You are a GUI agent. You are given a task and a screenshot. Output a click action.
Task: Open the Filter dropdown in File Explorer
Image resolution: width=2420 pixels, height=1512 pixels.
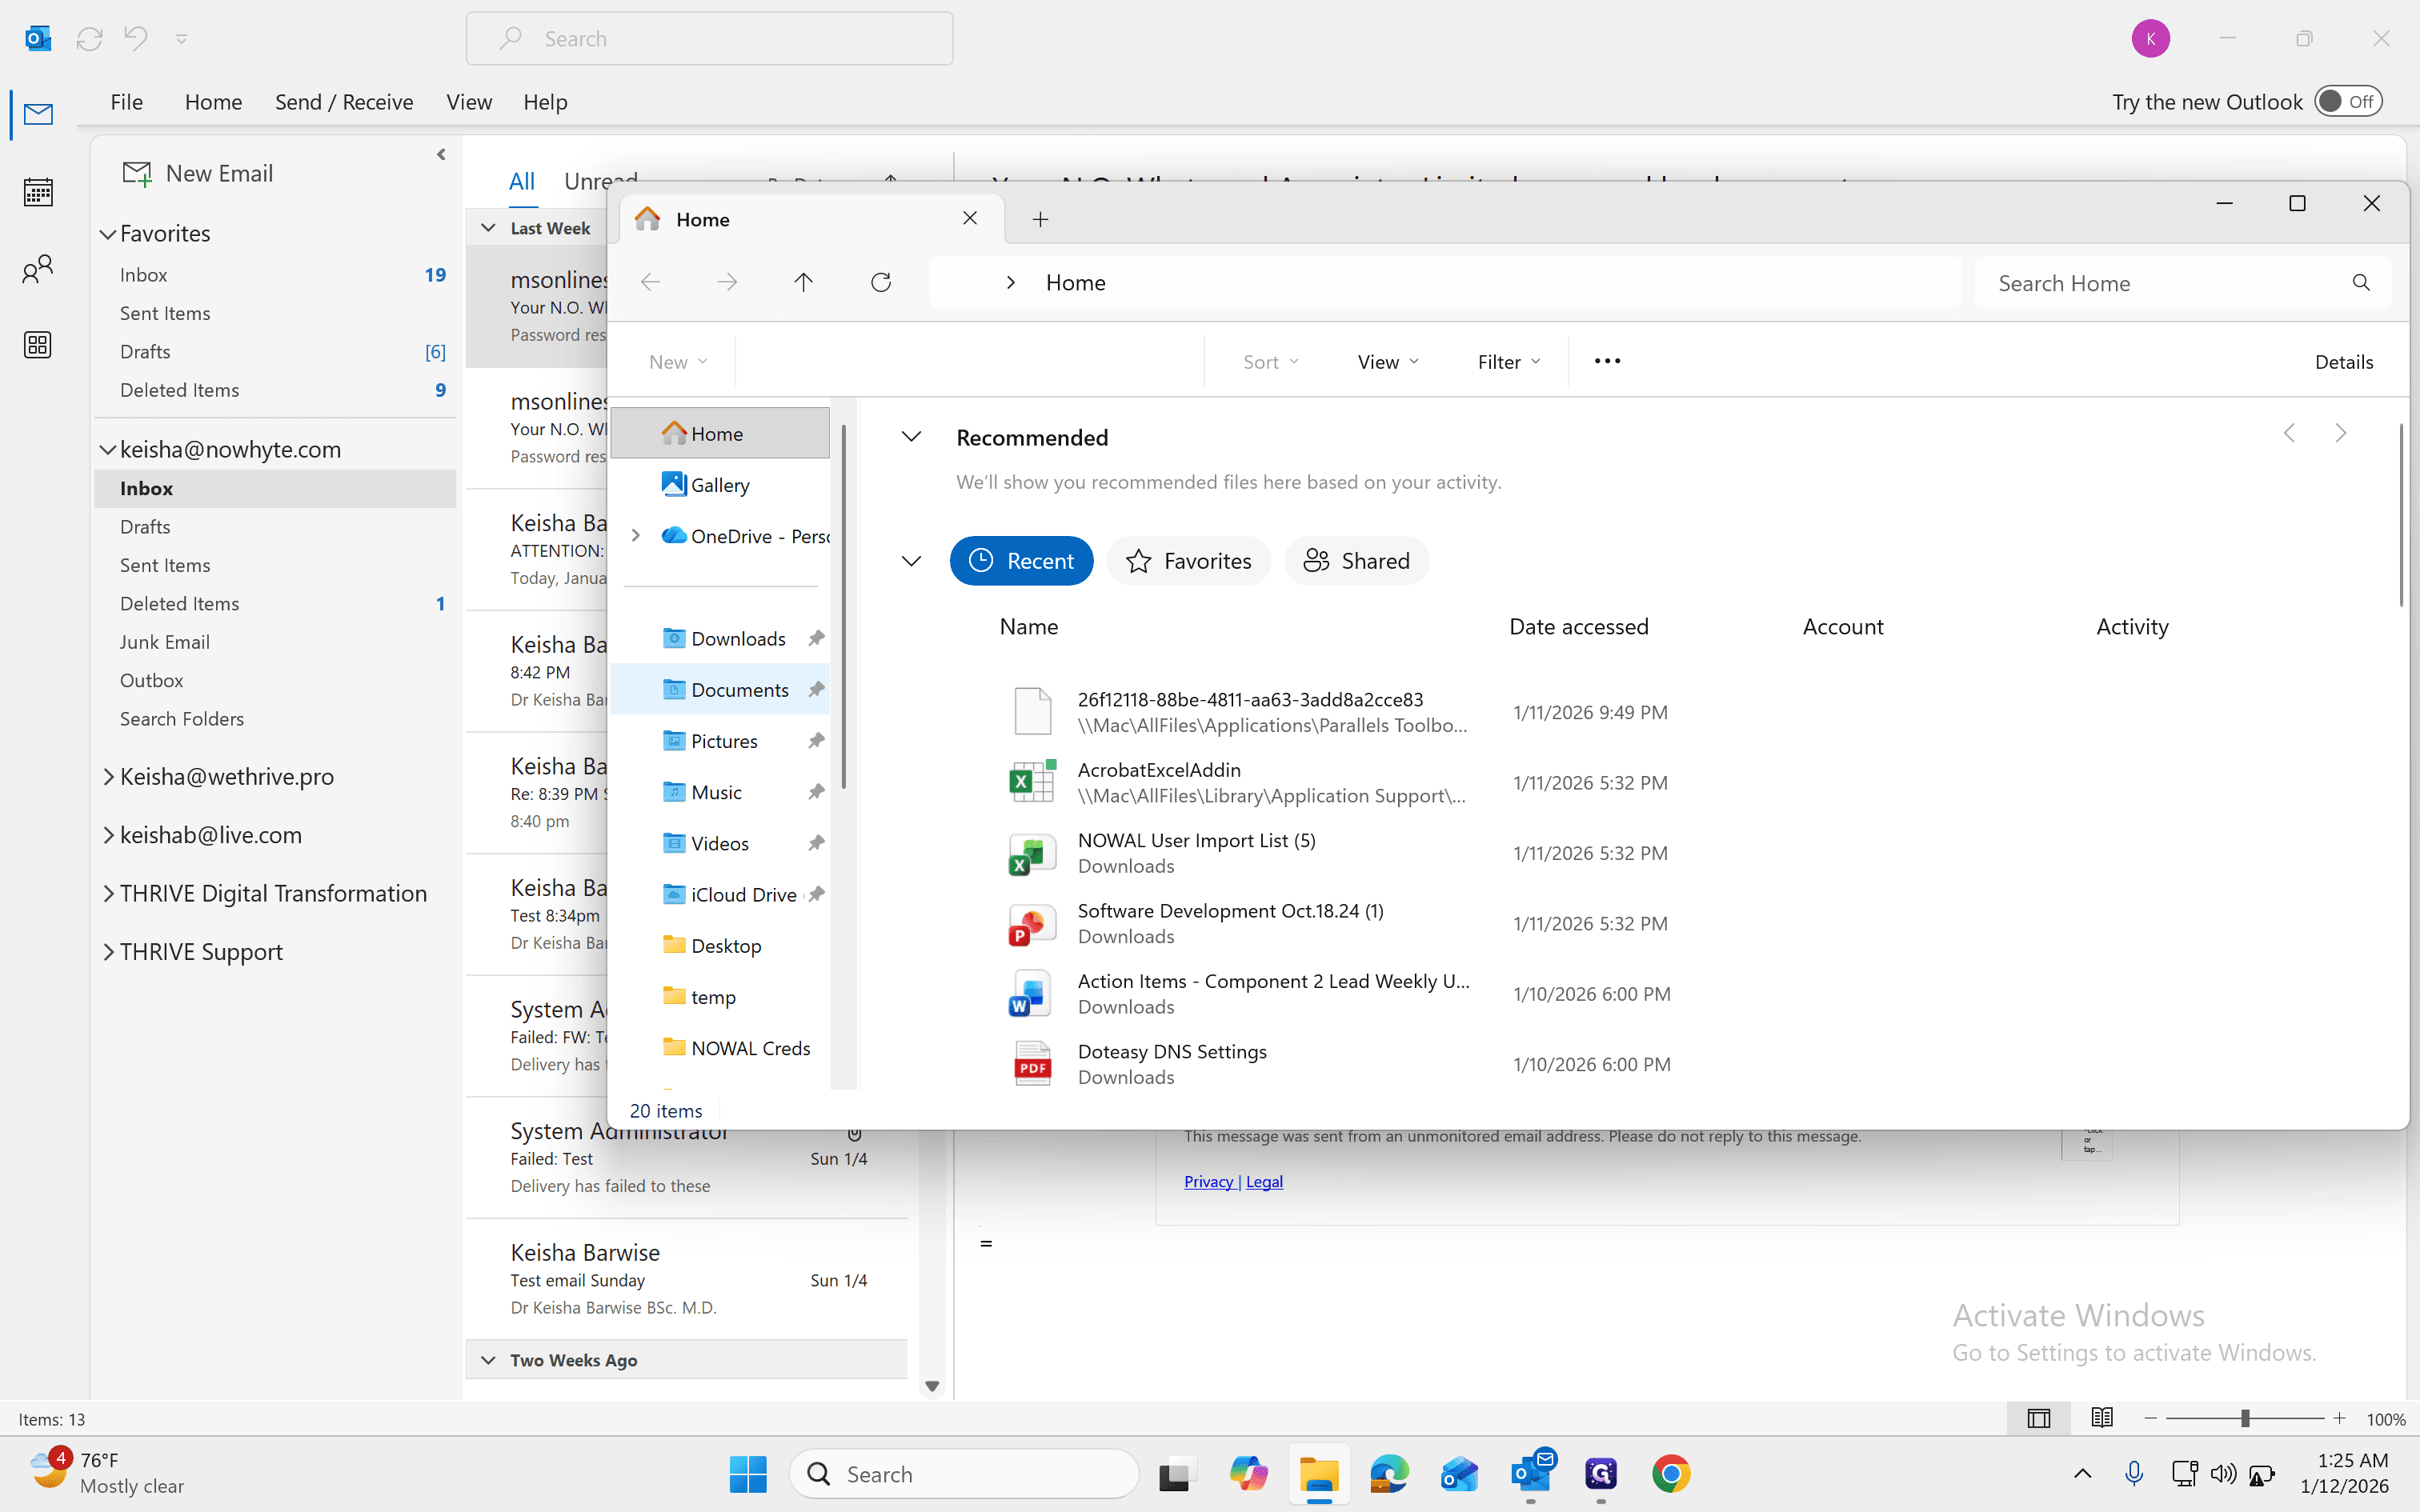point(1508,362)
